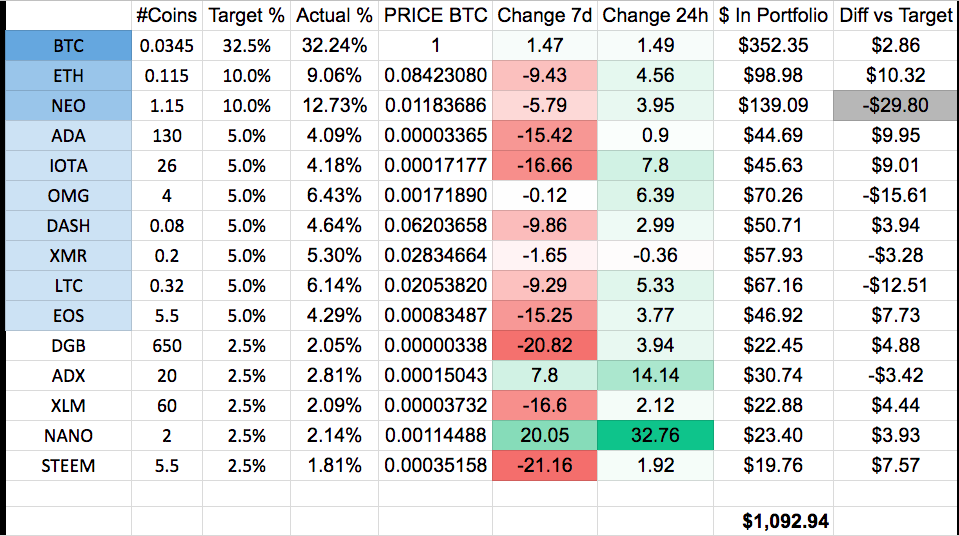Click the NEO coin name cell
The image size is (959, 536).
click(68, 105)
